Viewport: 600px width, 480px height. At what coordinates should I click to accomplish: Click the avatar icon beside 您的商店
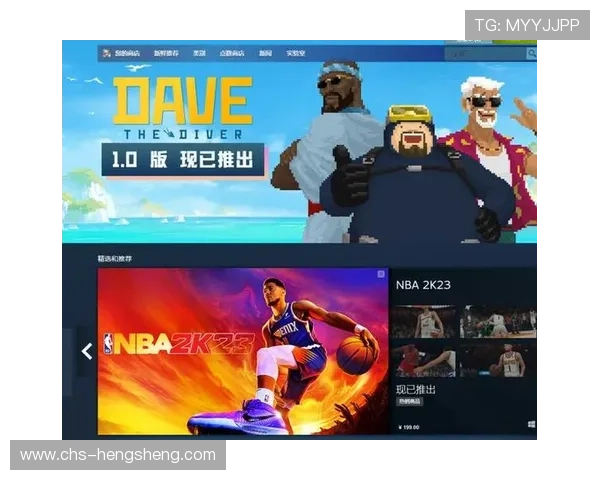(106, 53)
